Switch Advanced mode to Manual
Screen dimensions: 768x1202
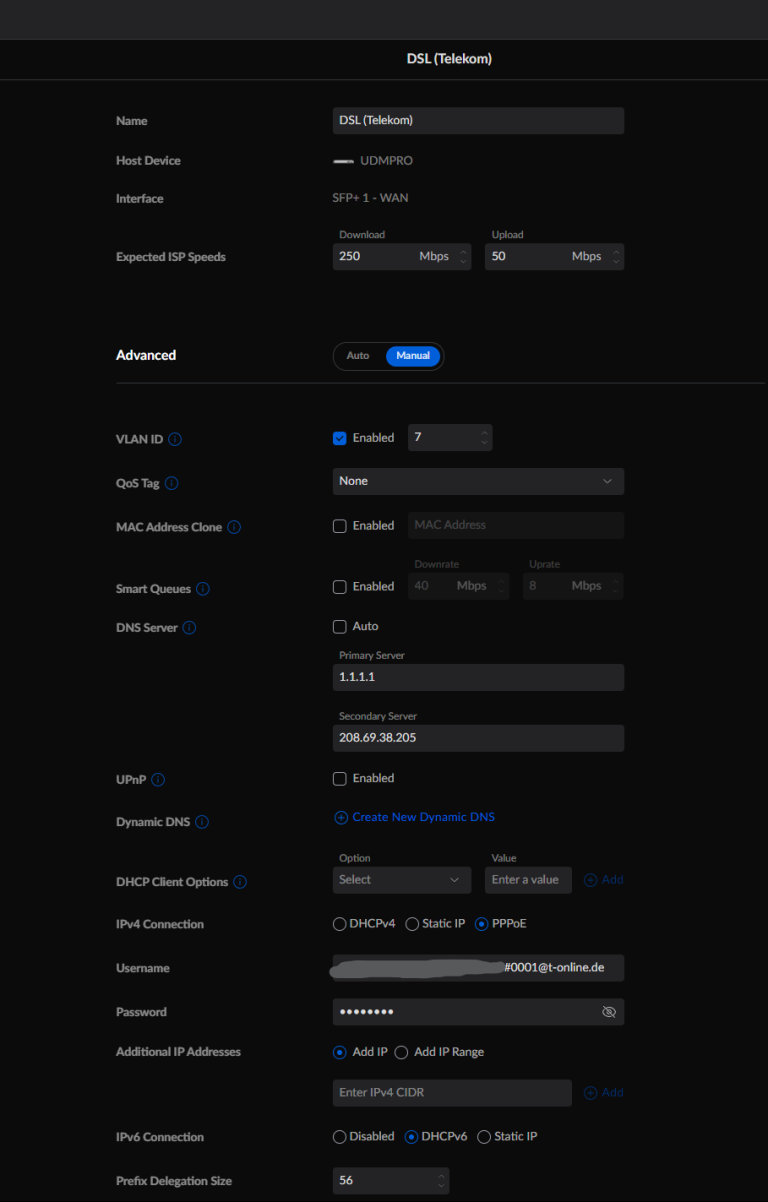pyautogui.click(x=413, y=356)
